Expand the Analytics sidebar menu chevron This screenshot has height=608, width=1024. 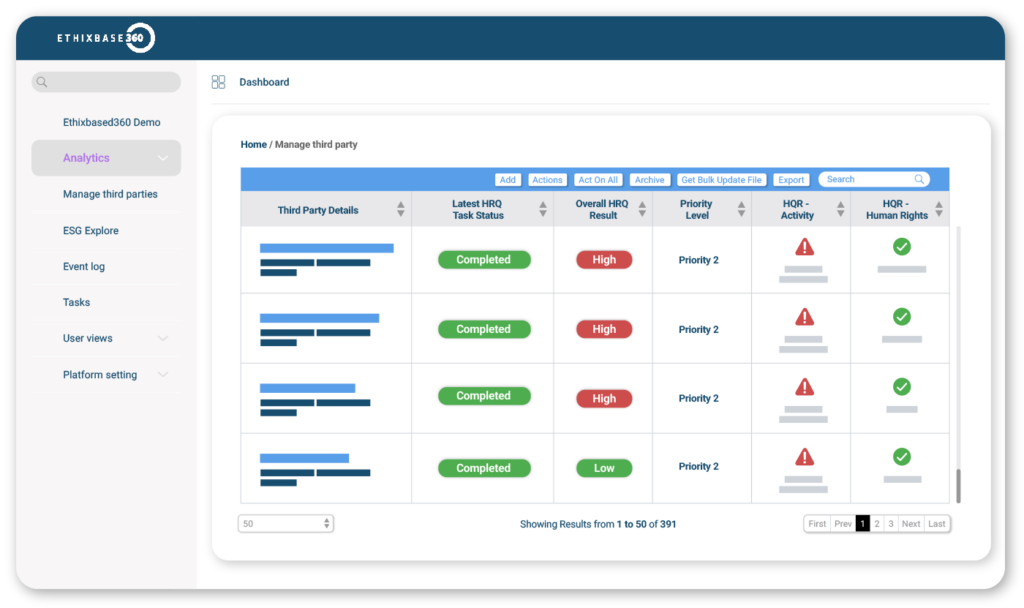point(163,158)
